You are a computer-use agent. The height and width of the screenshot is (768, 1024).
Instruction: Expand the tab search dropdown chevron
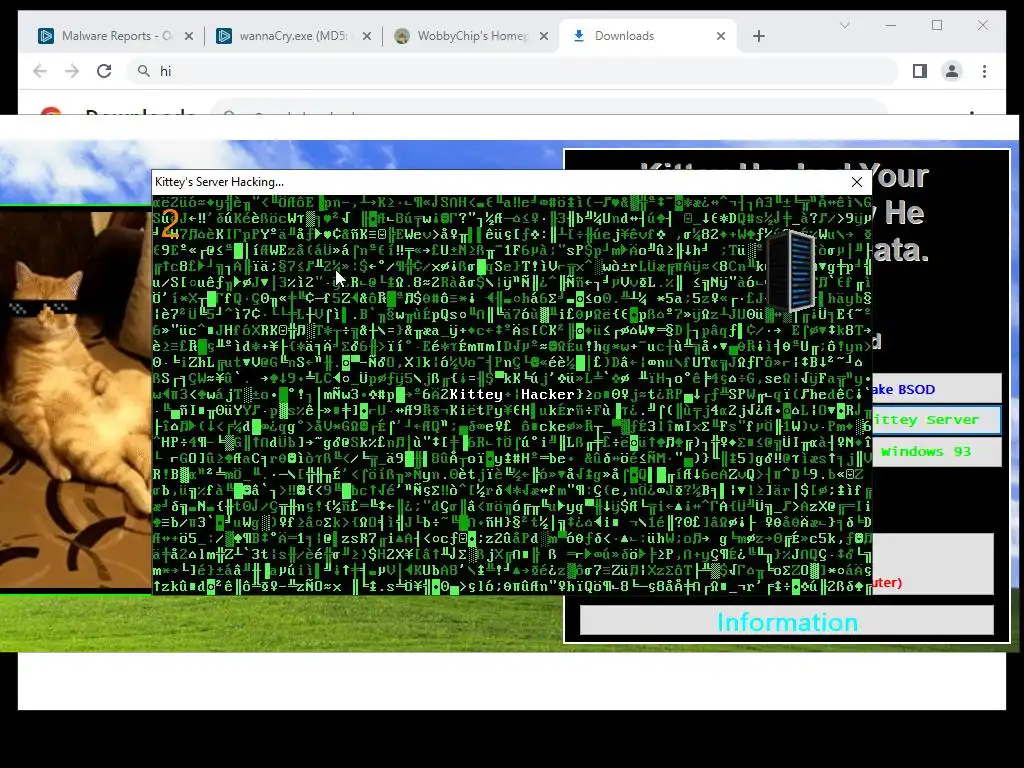coord(844,25)
